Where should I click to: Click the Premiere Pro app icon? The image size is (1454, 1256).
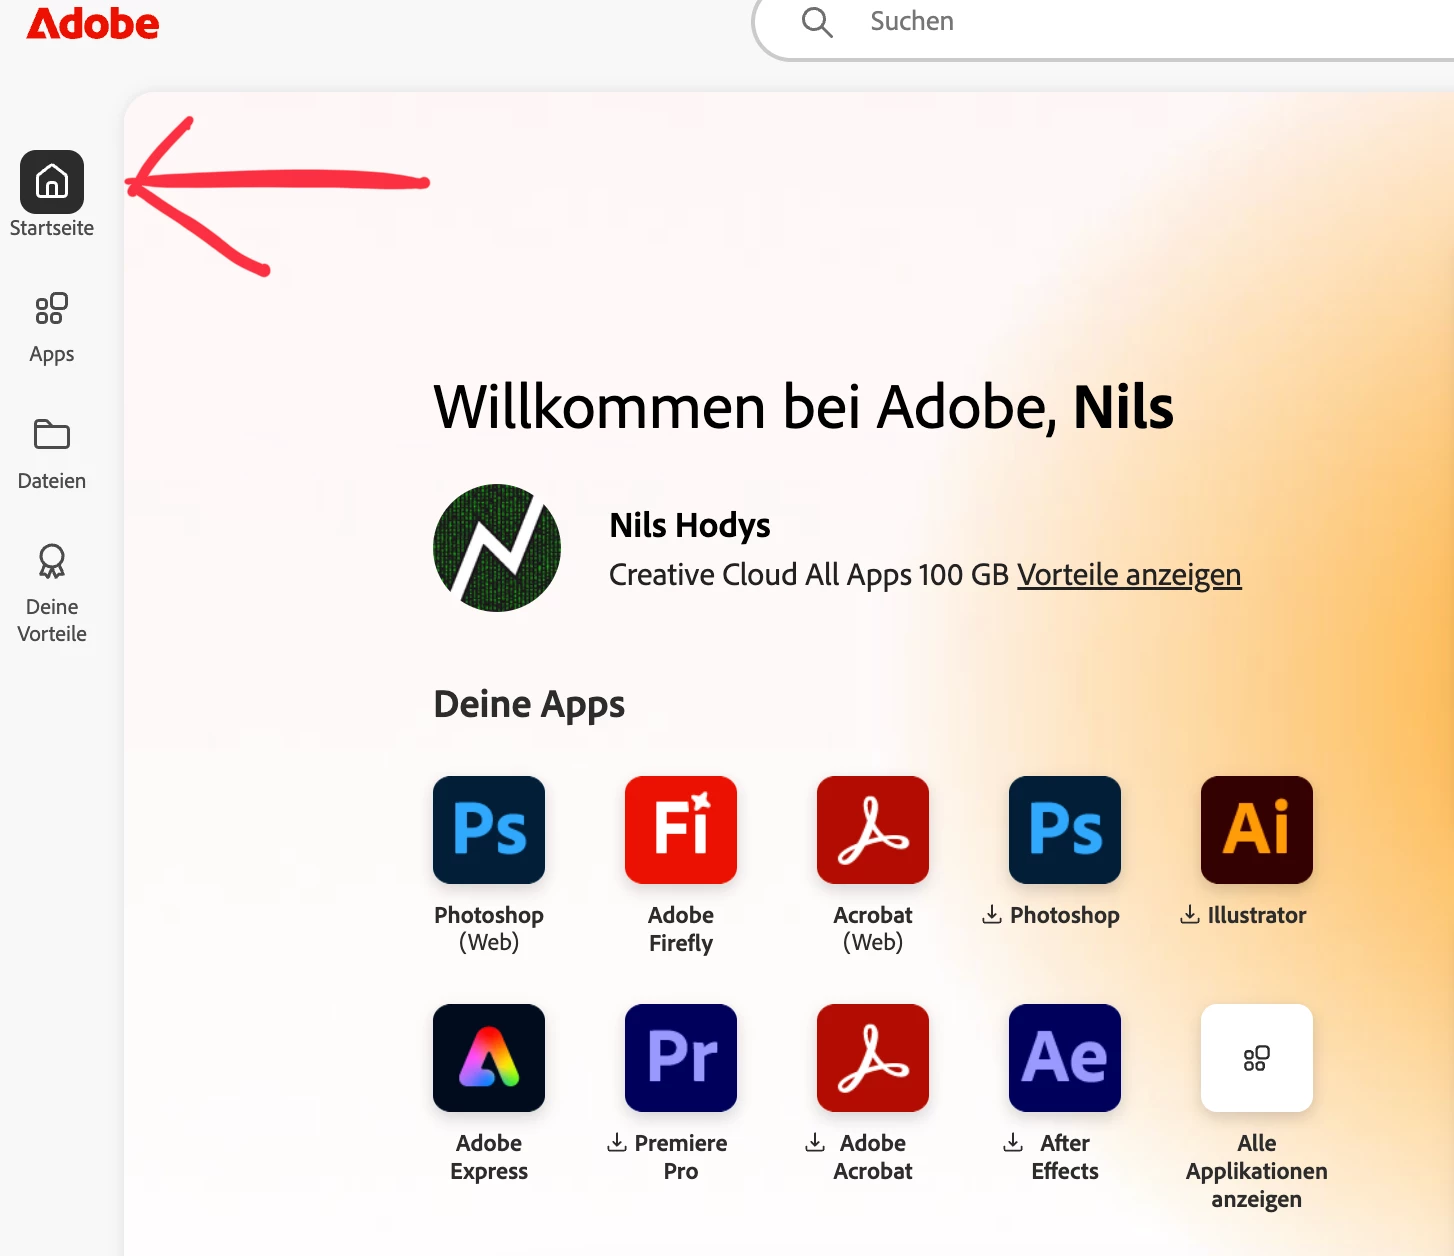[x=681, y=1058]
